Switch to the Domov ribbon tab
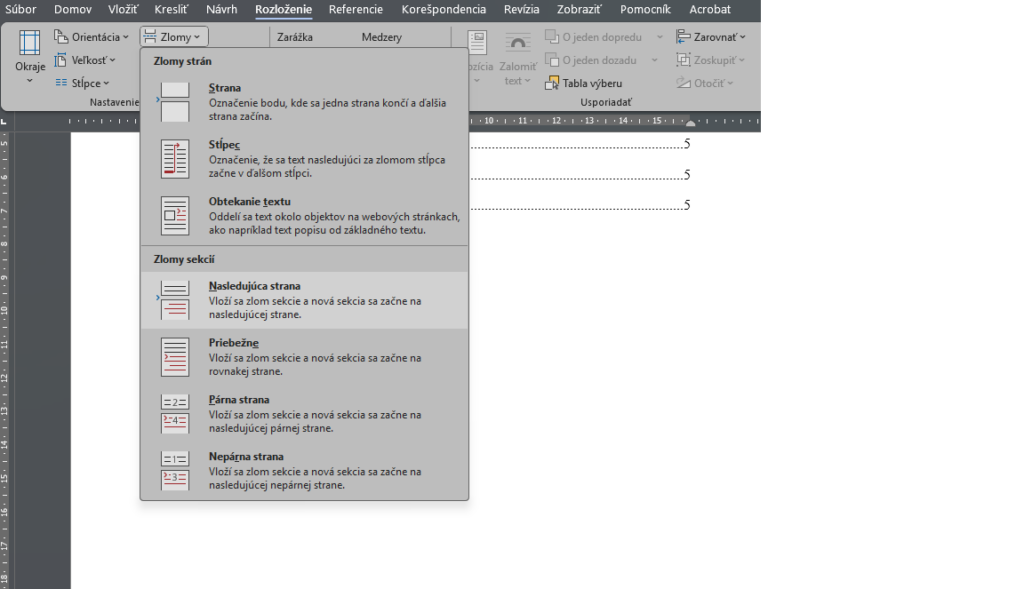Screen dimensions: 1024x589 (72, 9)
